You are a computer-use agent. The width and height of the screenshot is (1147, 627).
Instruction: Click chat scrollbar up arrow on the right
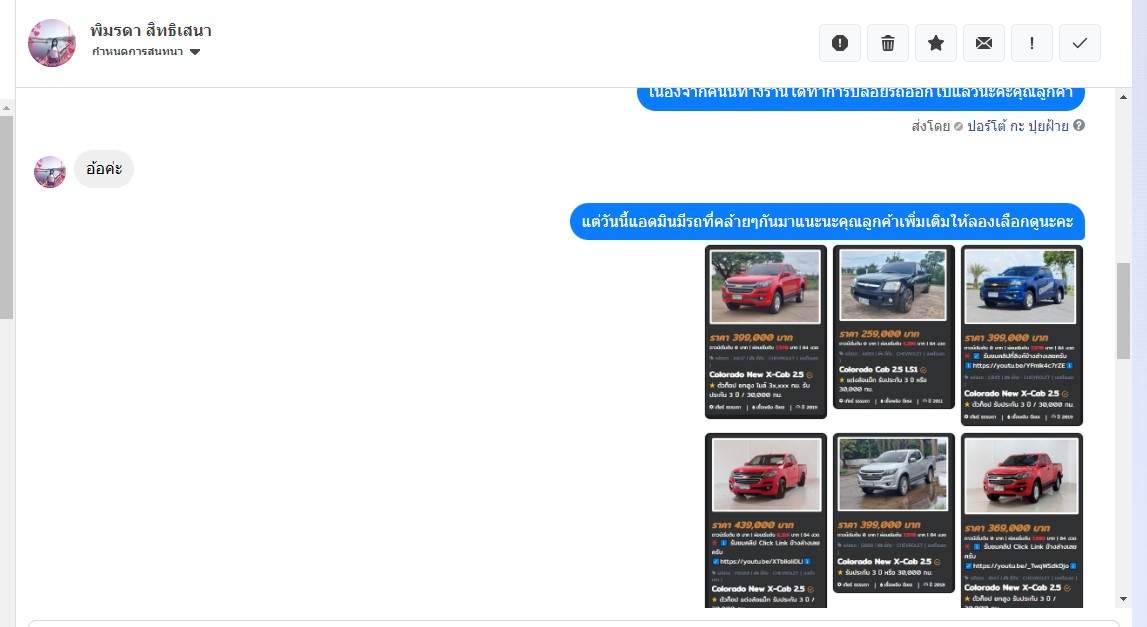click(x=1124, y=97)
